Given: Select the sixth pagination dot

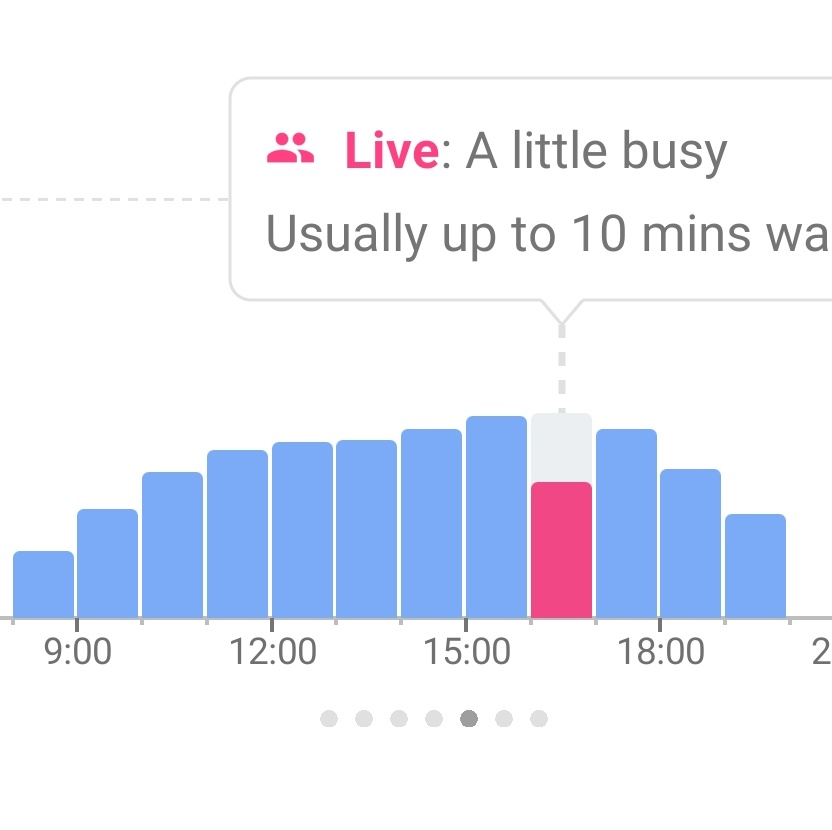Looking at the screenshot, I should click(504, 719).
